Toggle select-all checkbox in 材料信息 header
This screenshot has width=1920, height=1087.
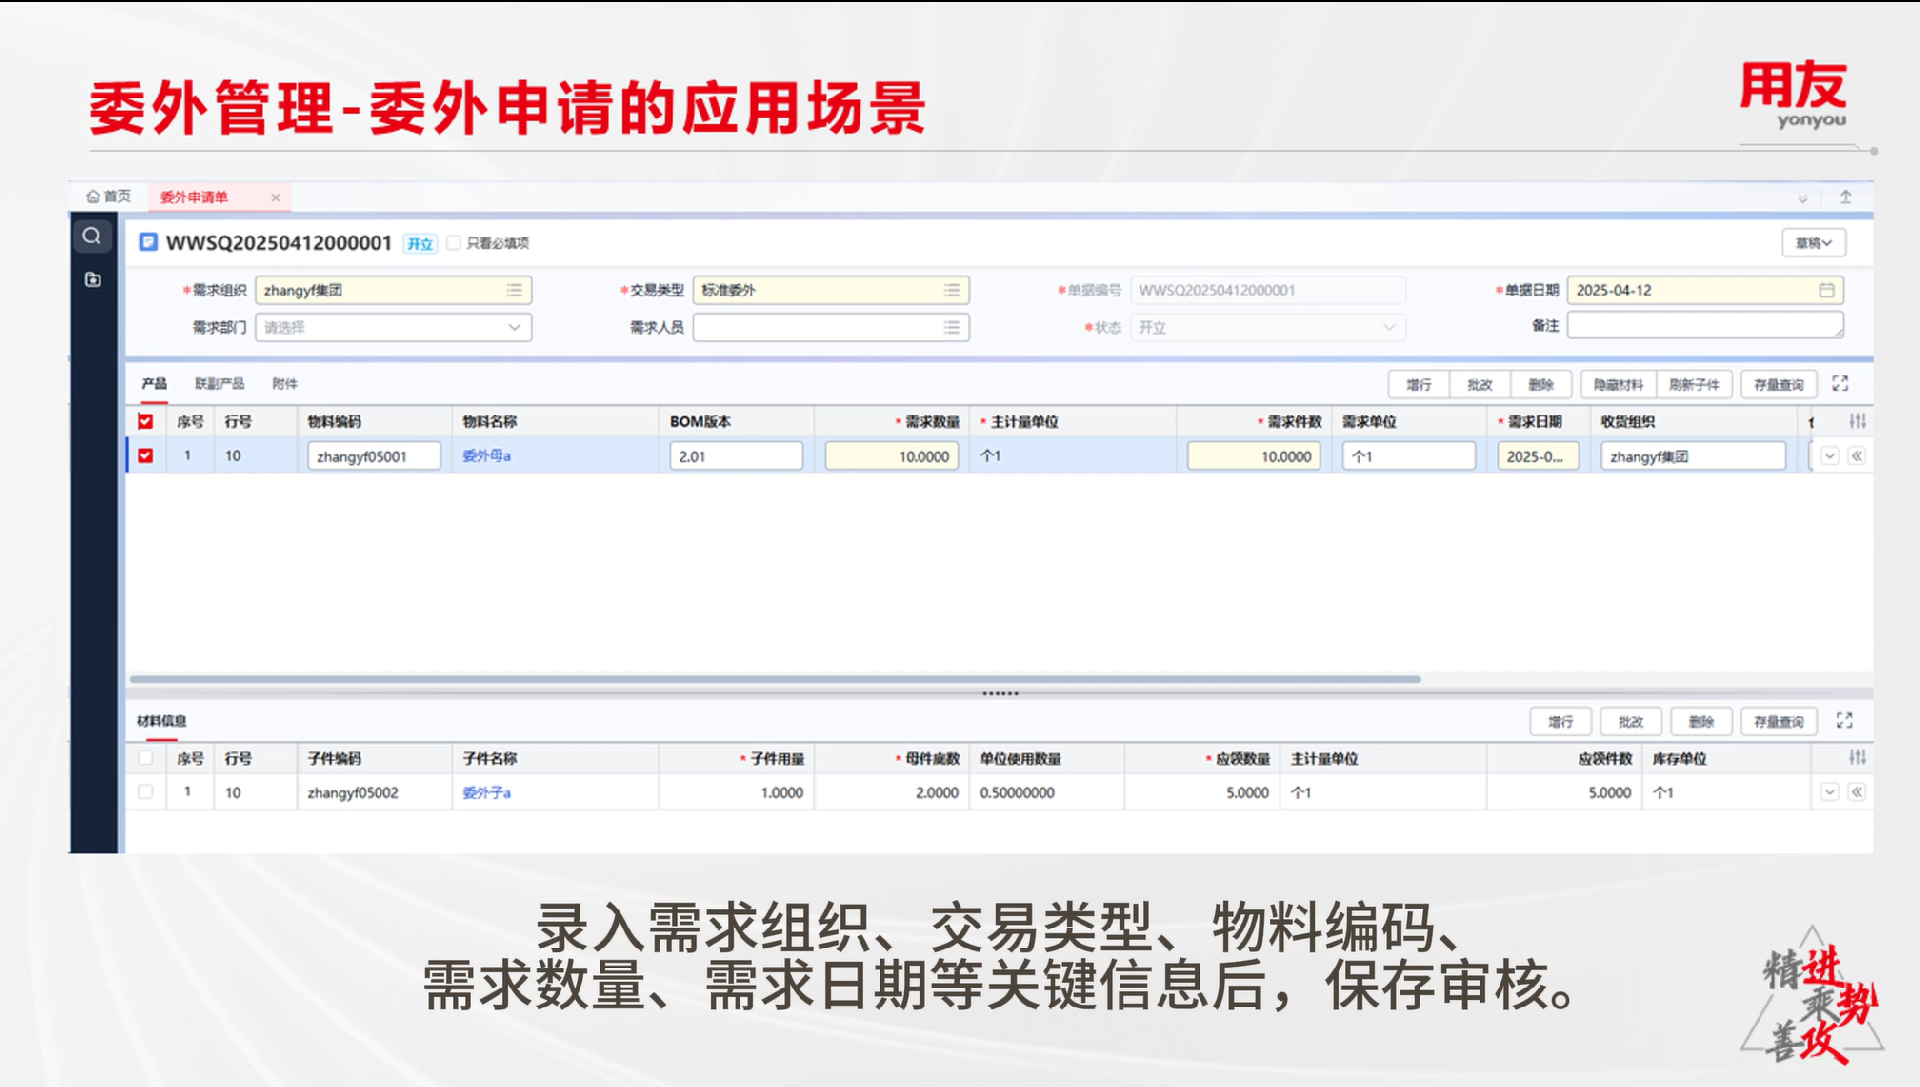pos(146,758)
